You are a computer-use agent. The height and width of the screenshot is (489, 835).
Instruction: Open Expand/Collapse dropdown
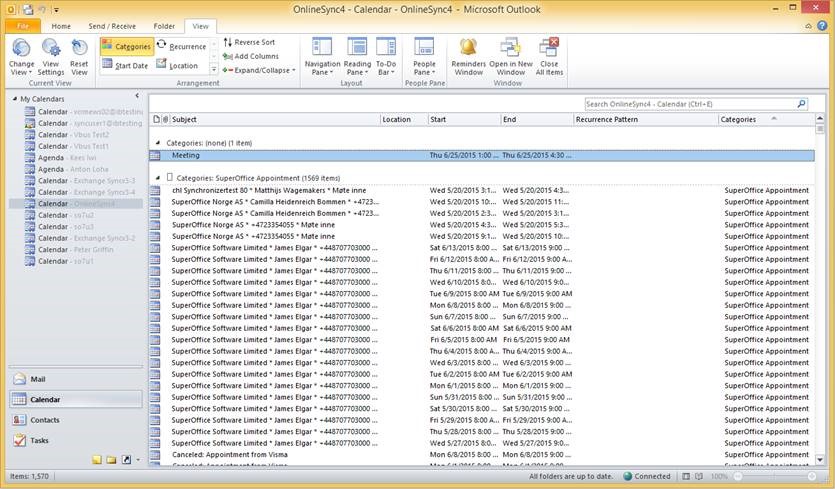point(259,70)
